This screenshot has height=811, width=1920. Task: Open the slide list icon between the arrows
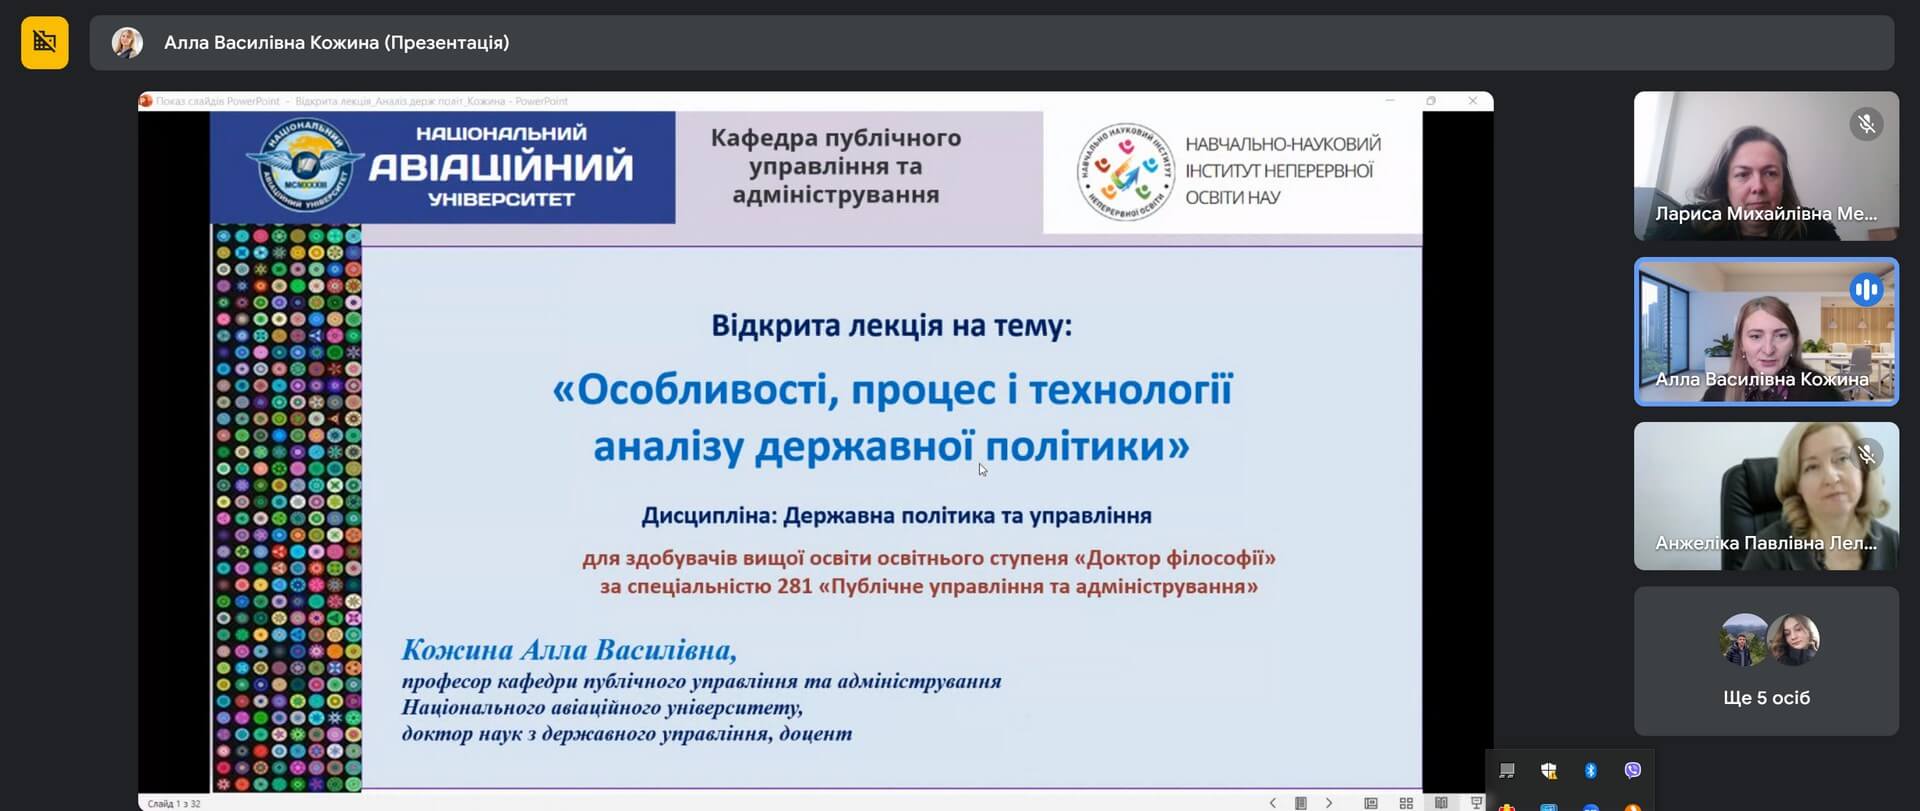pyautogui.click(x=1300, y=802)
